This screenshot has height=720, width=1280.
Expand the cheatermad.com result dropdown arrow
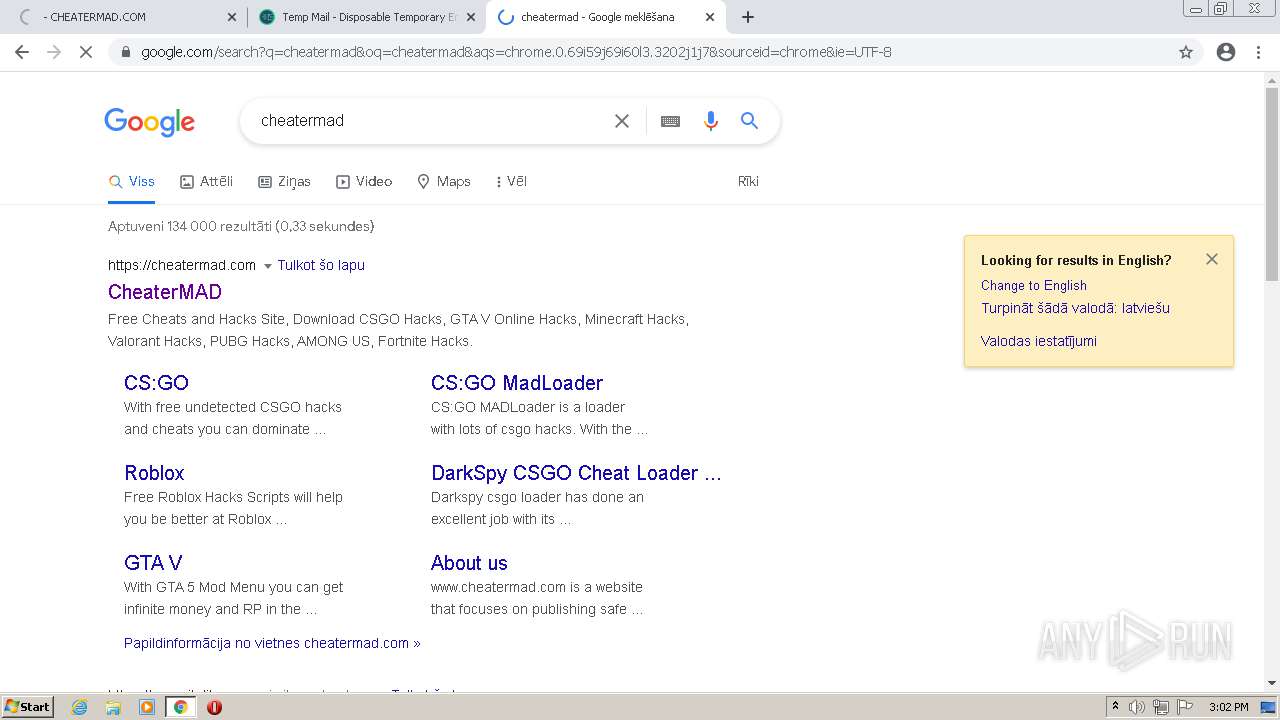(x=267, y=266)
